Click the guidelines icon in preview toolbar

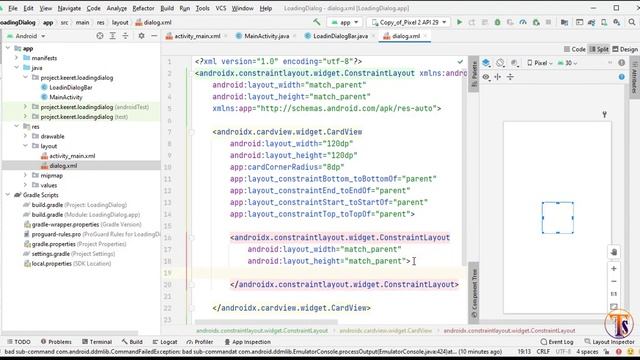point(510,77)
